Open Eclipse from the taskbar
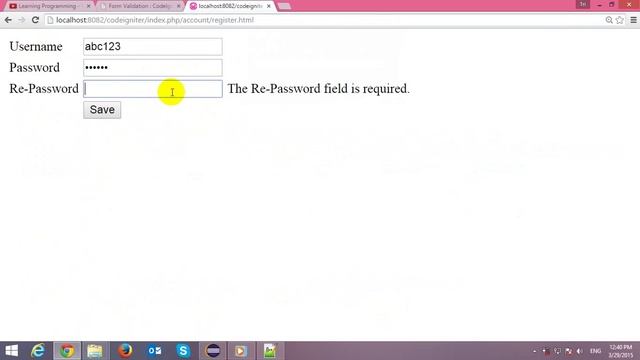Viewport: 640px width, 360px height. click(213, 351)
